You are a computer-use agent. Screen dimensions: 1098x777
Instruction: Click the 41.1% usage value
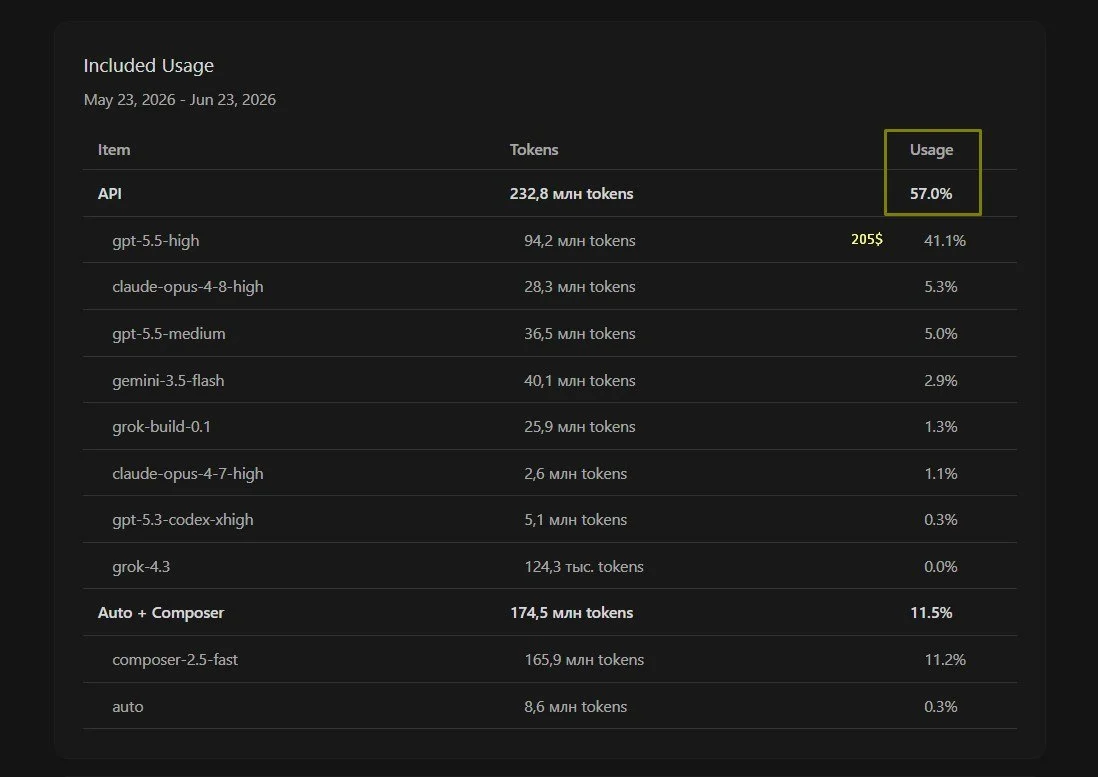pos(945,241)
